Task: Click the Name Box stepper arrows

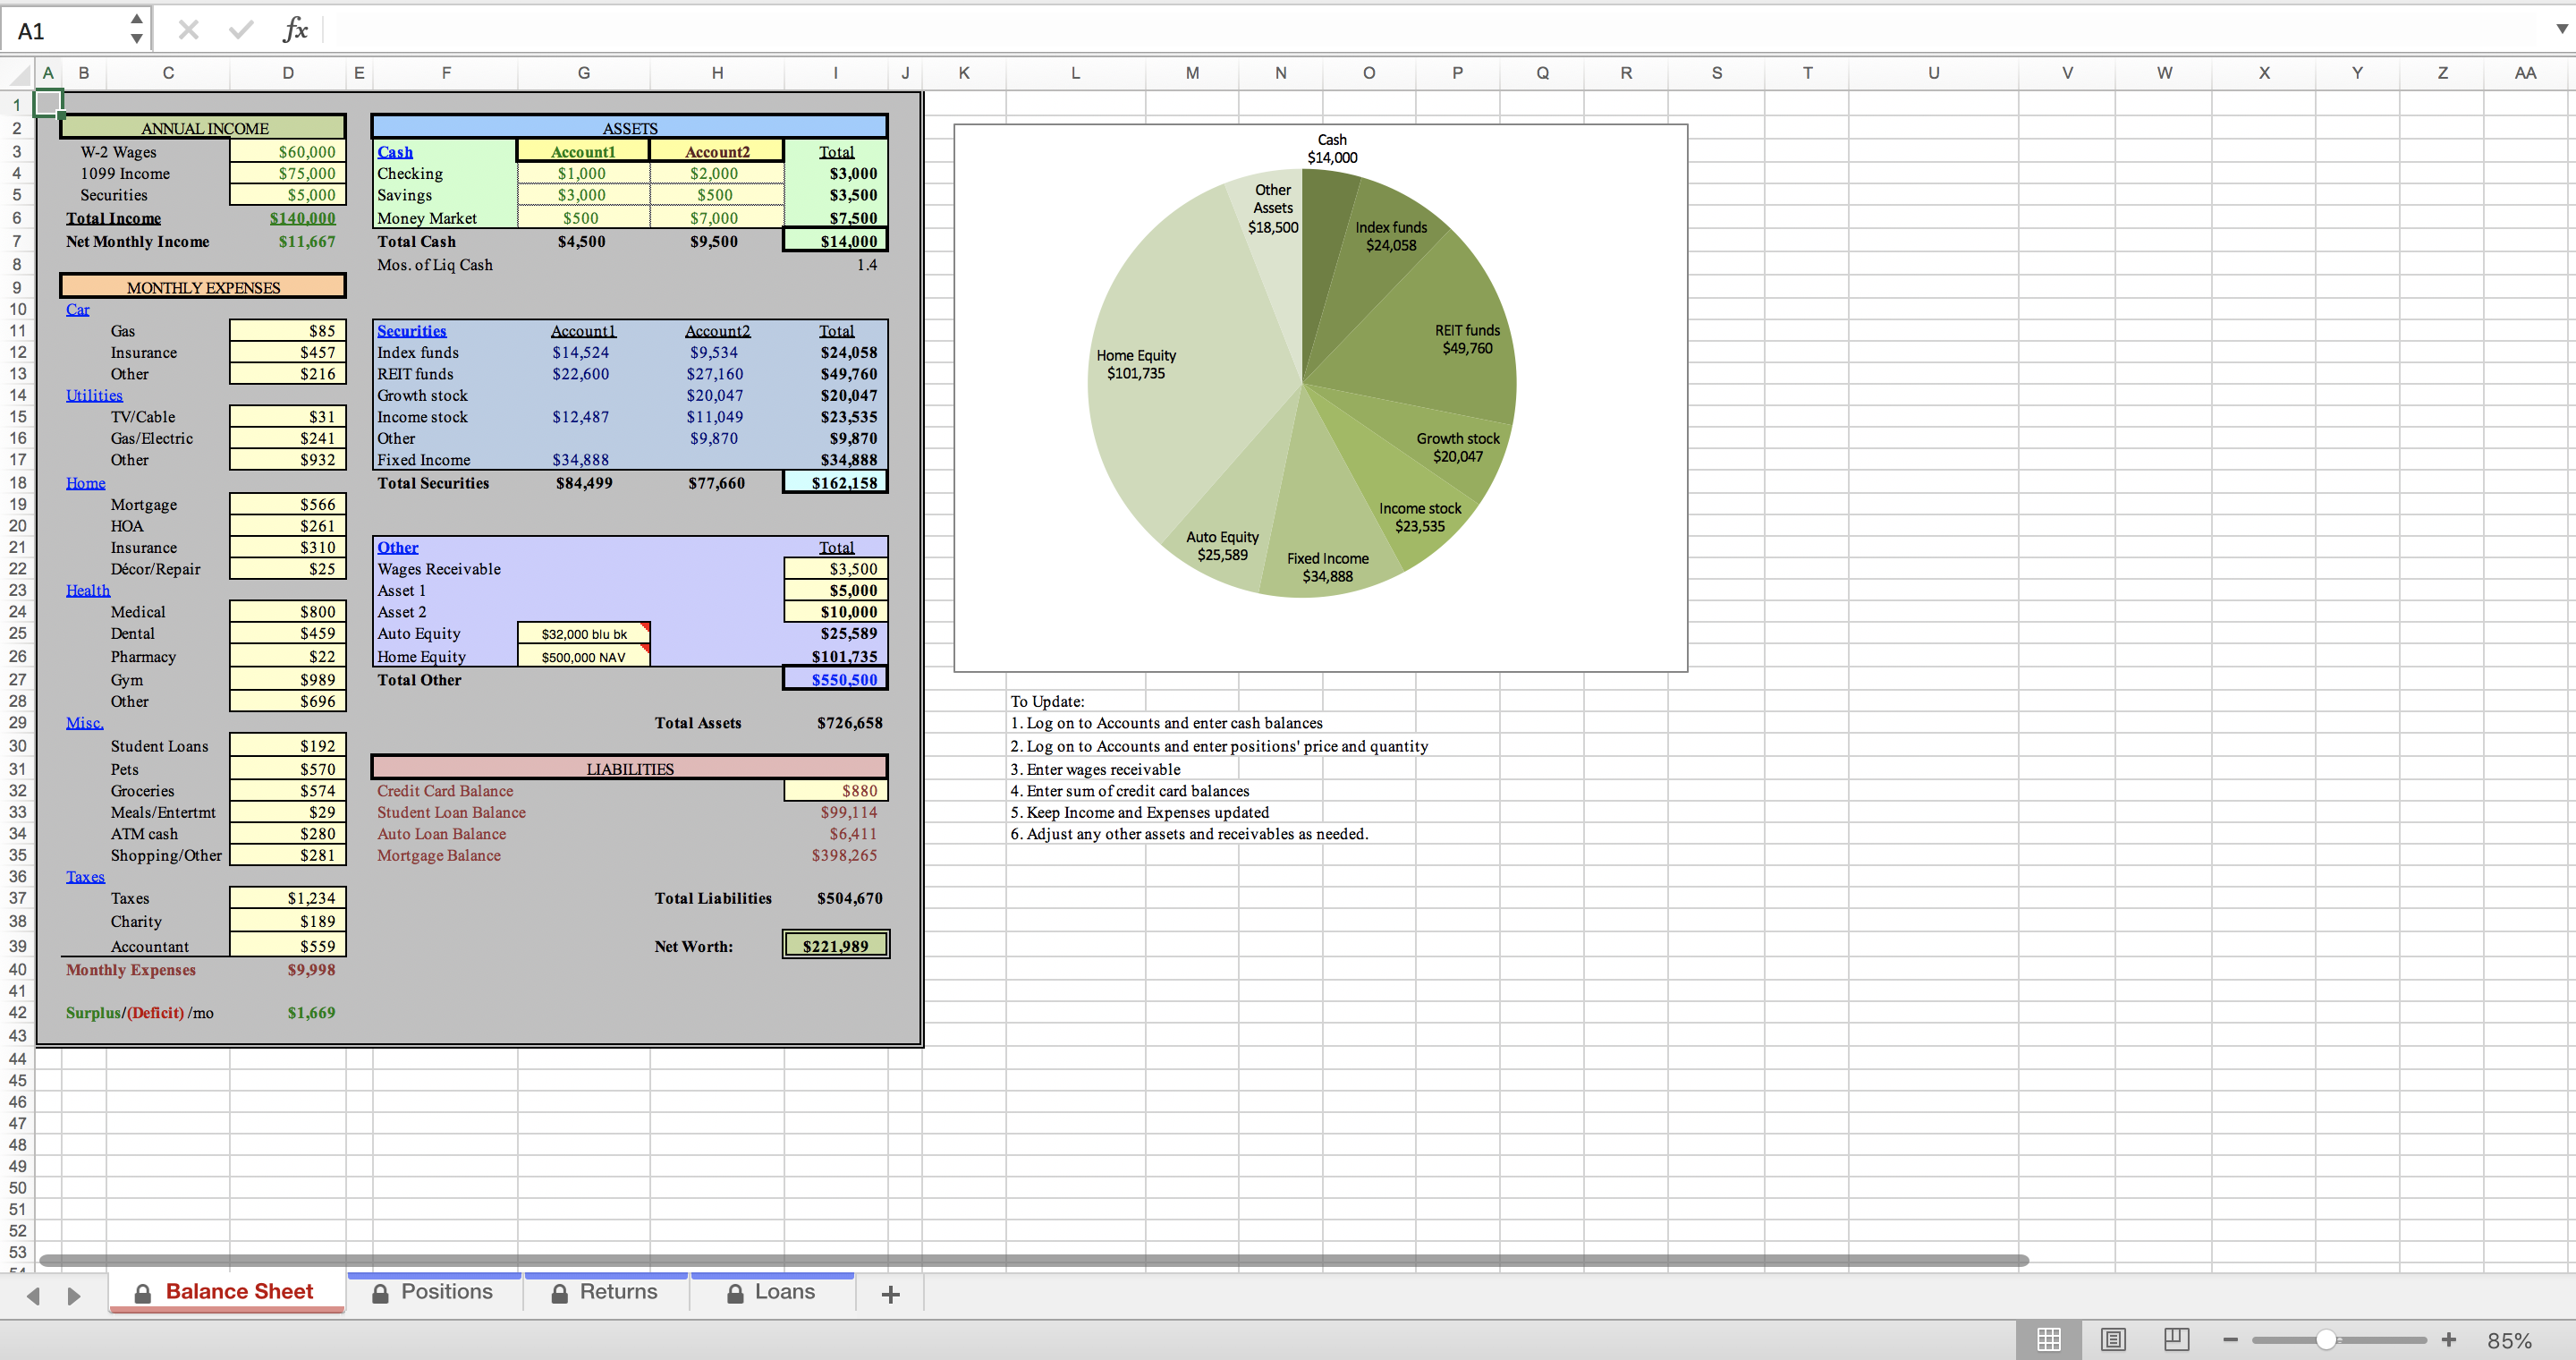Action: (x=137, y=29)
